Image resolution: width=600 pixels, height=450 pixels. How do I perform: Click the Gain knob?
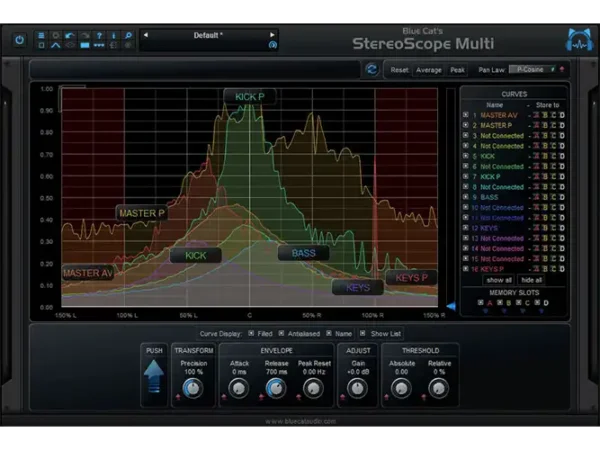point(357,388)
